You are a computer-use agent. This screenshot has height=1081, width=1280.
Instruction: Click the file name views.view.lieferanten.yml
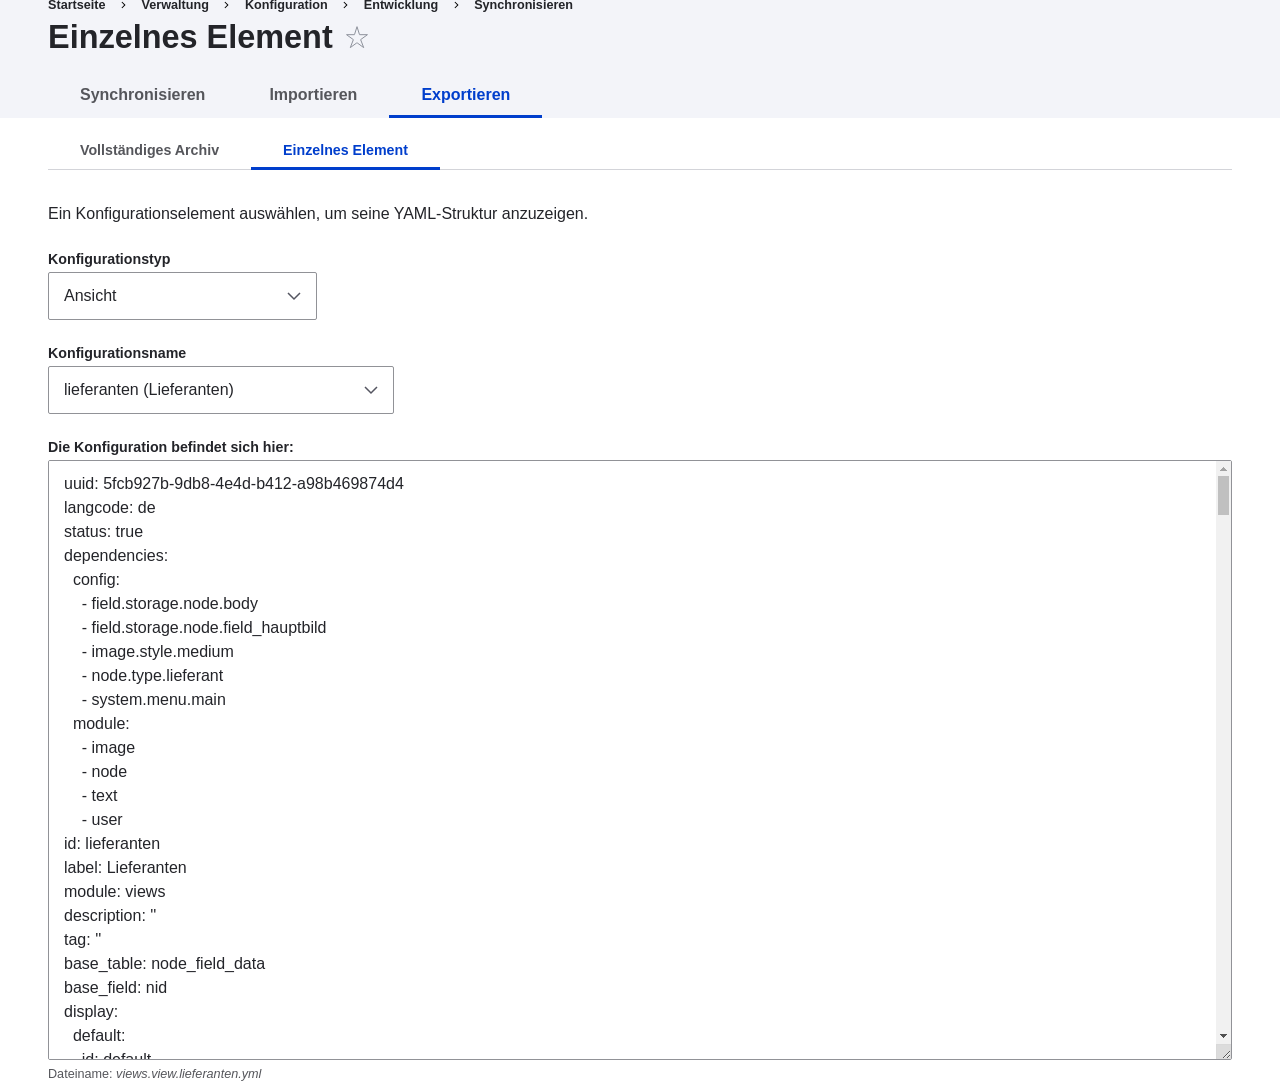point(189,1074)
